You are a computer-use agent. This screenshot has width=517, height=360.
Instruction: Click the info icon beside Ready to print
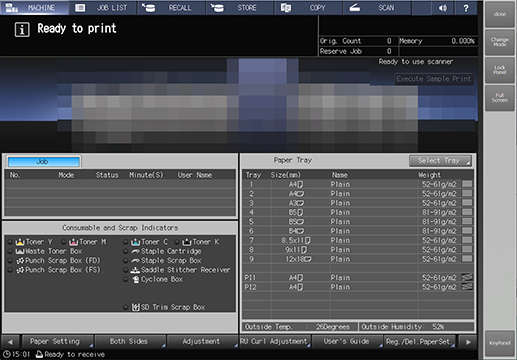[x=22, y=30]
